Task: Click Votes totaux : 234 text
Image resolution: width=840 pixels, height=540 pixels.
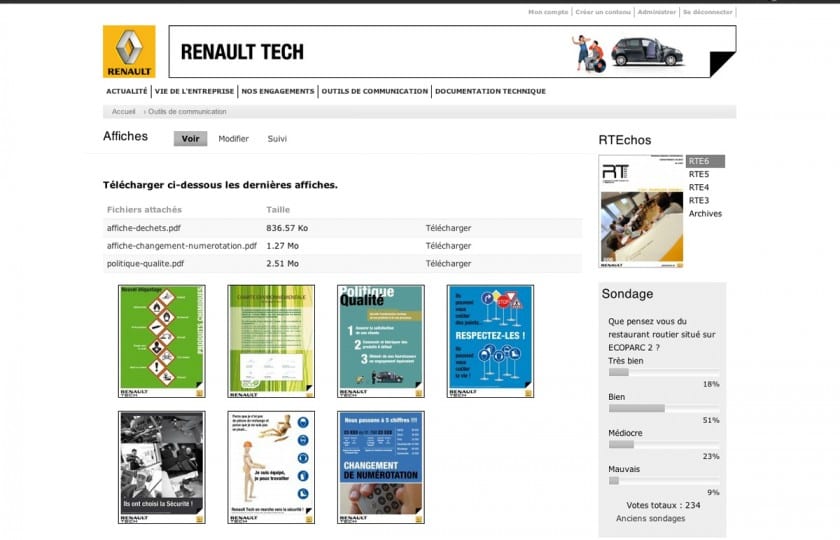Action: pos(663,505)
